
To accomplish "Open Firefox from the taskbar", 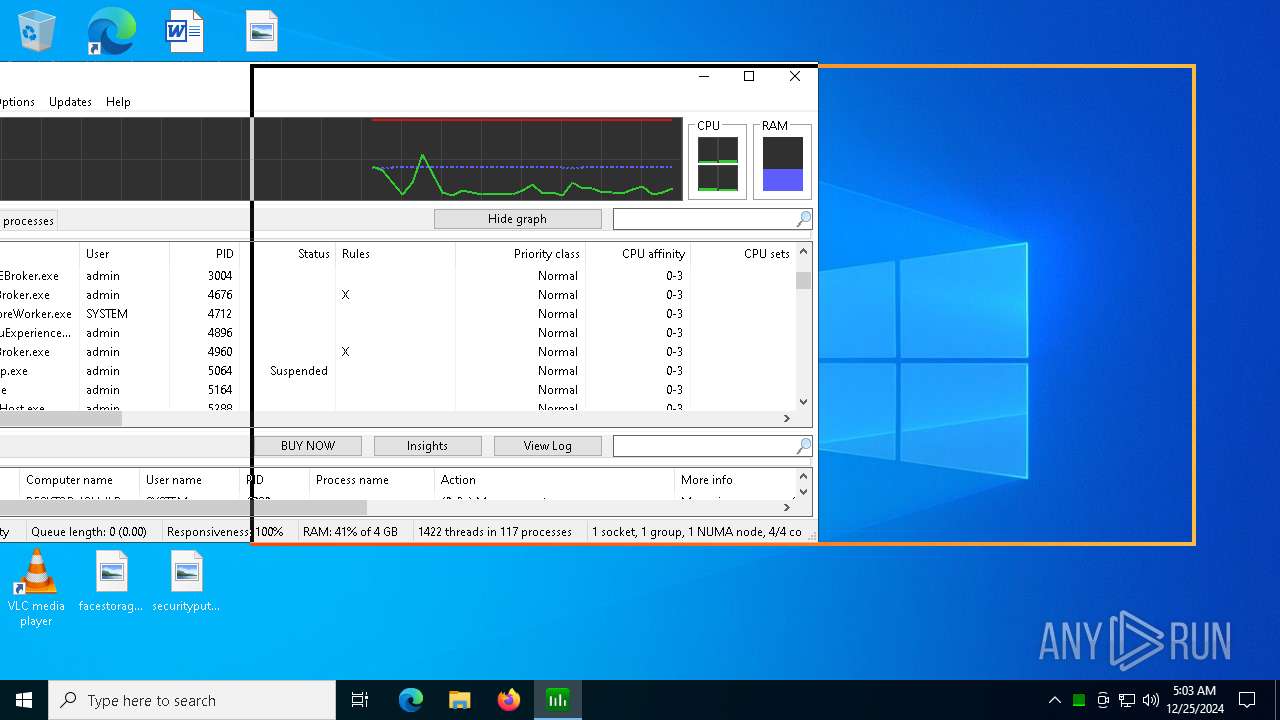I will pyautogui.click(x=508, y=700).
